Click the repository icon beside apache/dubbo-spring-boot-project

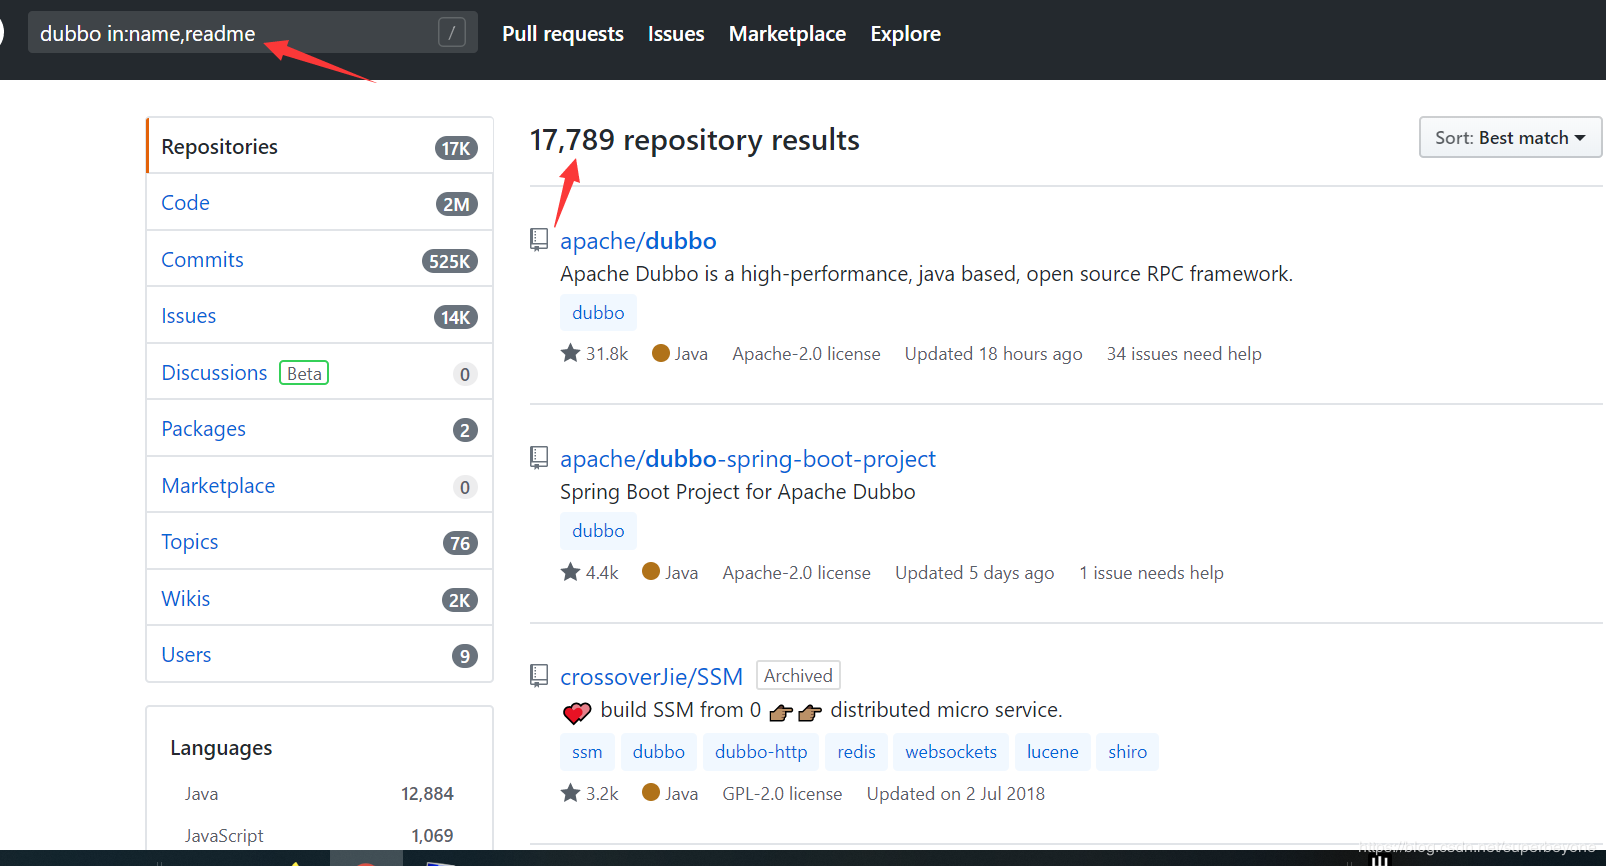(539, 458)
